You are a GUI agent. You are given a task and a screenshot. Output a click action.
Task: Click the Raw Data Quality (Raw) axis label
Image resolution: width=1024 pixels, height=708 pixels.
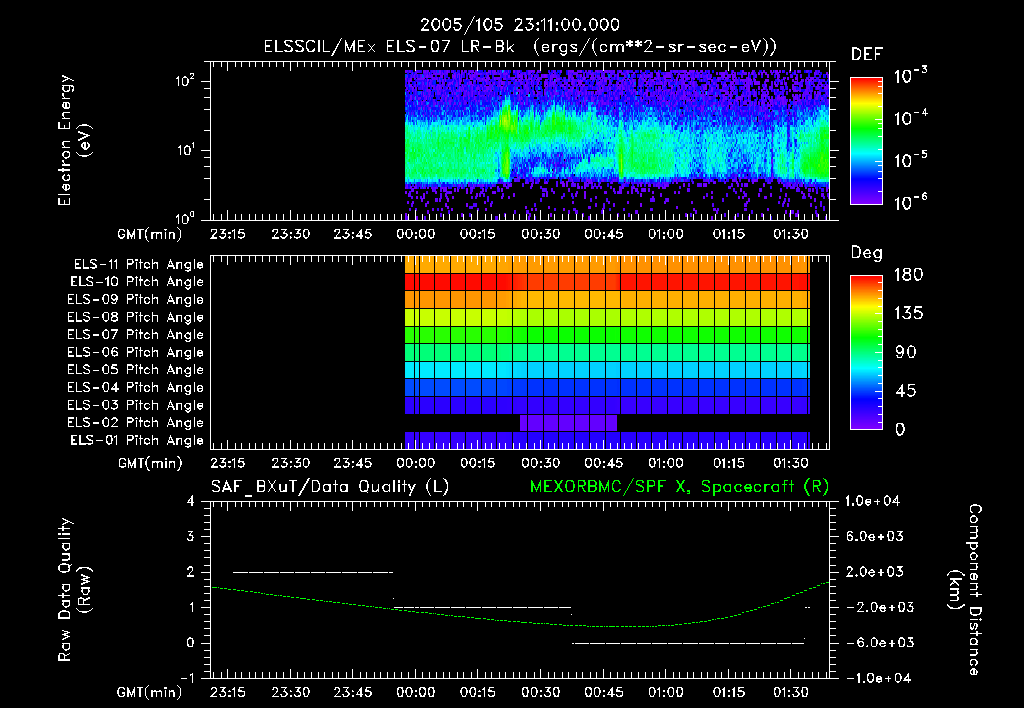click(74, 589)
